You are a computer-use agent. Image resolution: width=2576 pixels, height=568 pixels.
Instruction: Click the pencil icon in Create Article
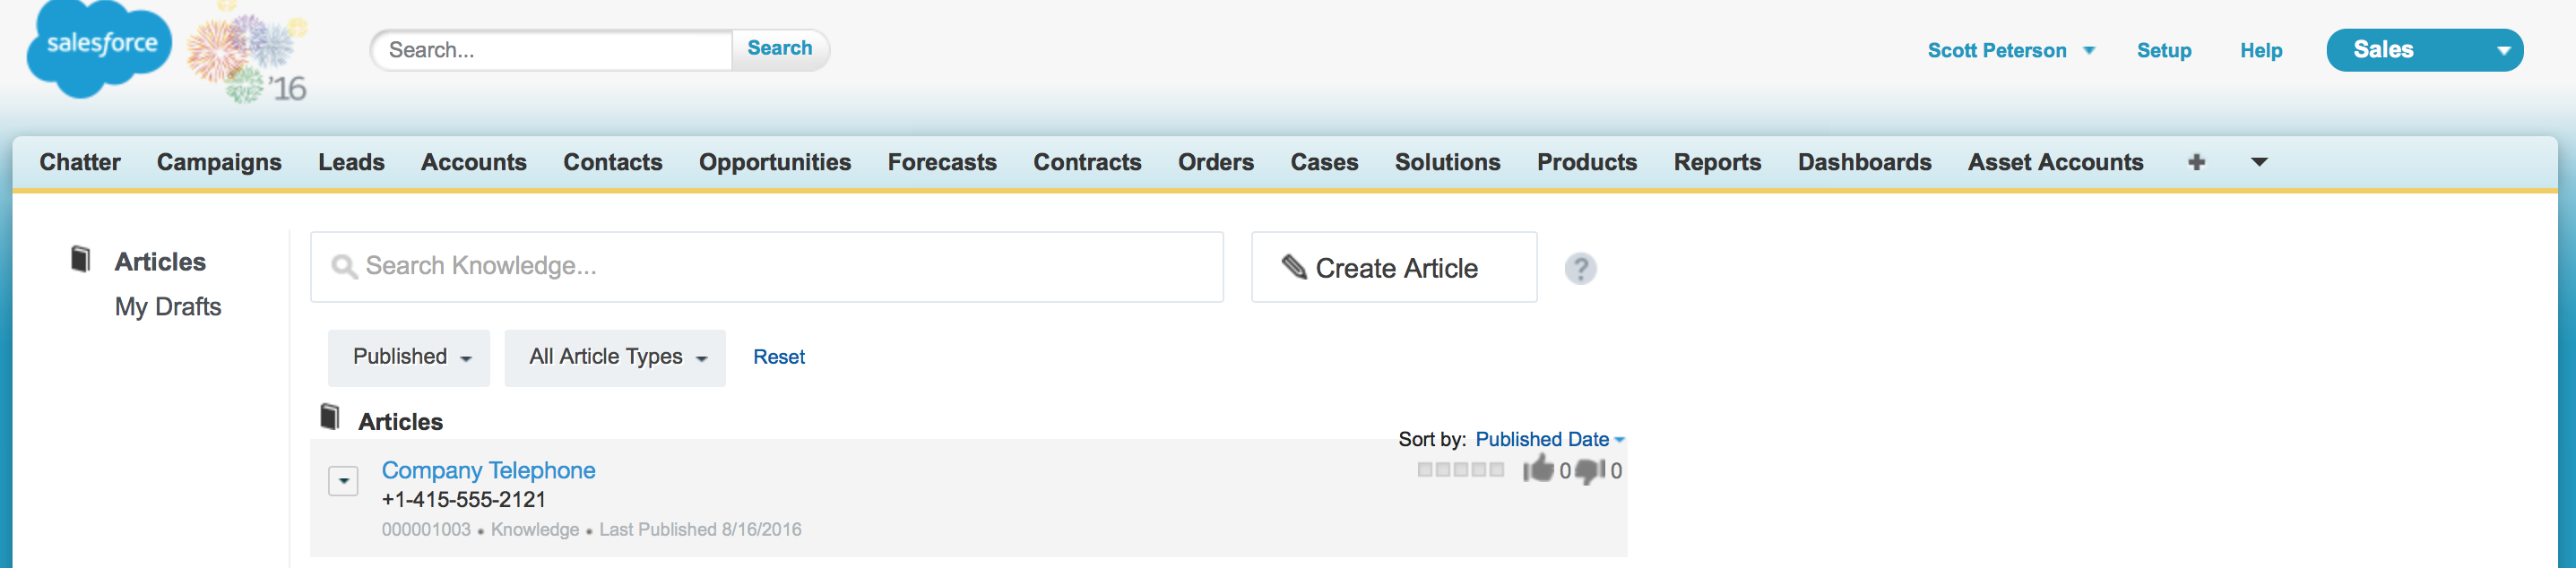tap(1294, 266)
